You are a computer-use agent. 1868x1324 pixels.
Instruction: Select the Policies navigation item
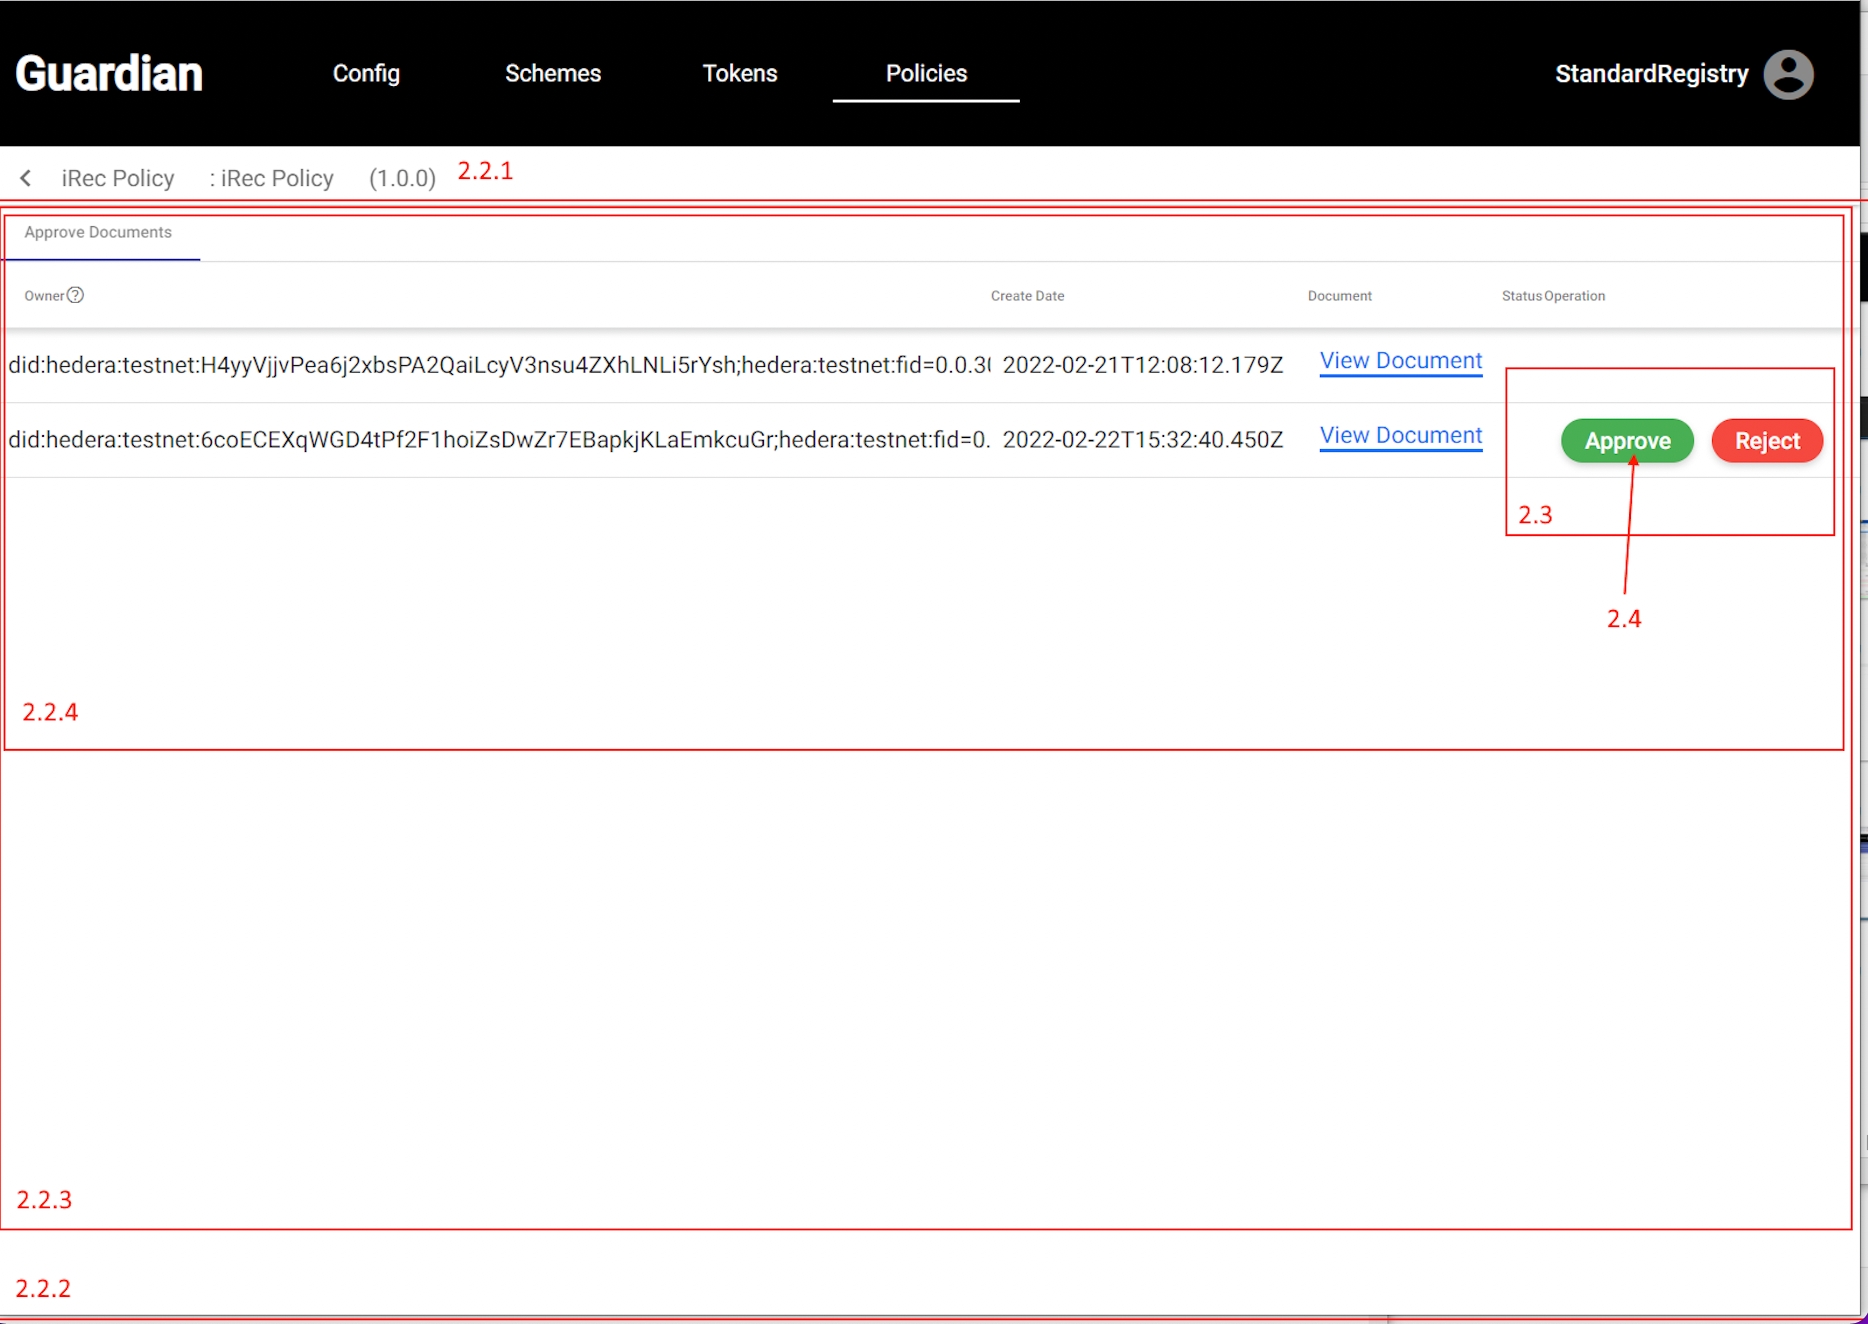click(926, 74)
